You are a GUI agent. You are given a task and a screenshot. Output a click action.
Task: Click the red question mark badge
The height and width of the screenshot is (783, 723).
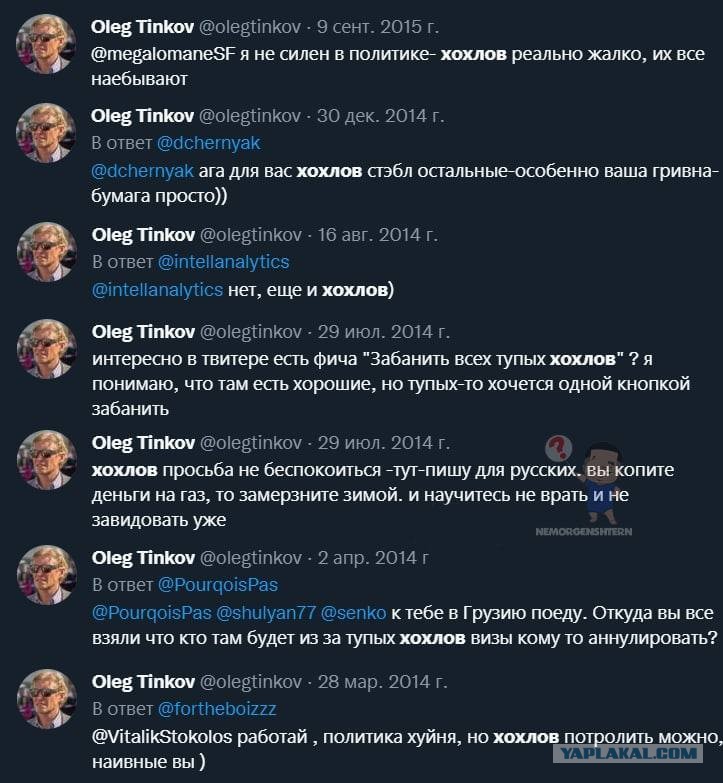point(558,447)
